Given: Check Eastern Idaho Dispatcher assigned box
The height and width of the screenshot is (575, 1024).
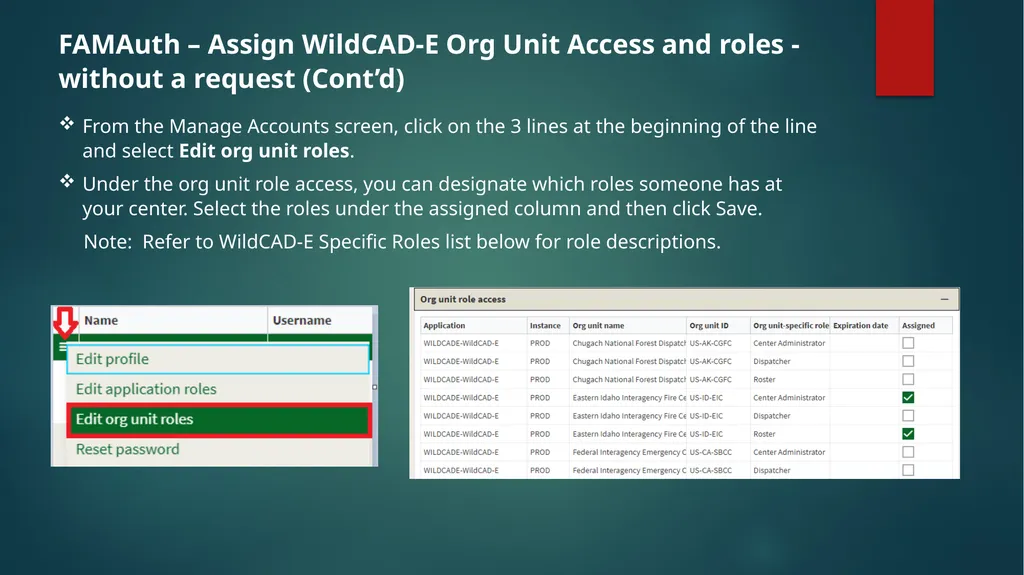Looking at the screenshot, I should point(908,416).
